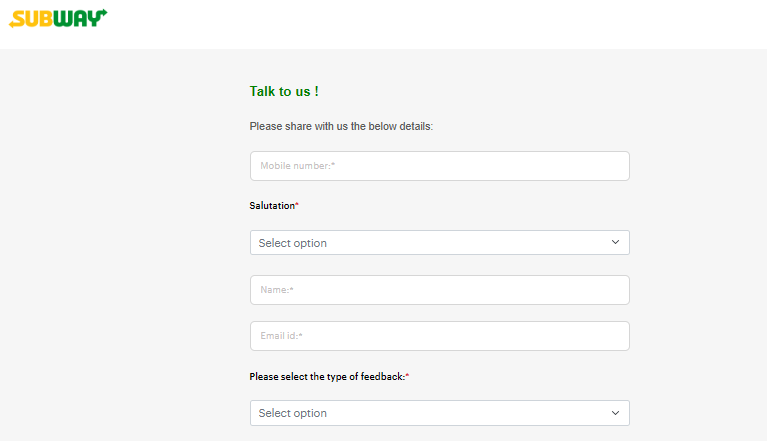Focus the Mobile number field

[x=439, y=166]
